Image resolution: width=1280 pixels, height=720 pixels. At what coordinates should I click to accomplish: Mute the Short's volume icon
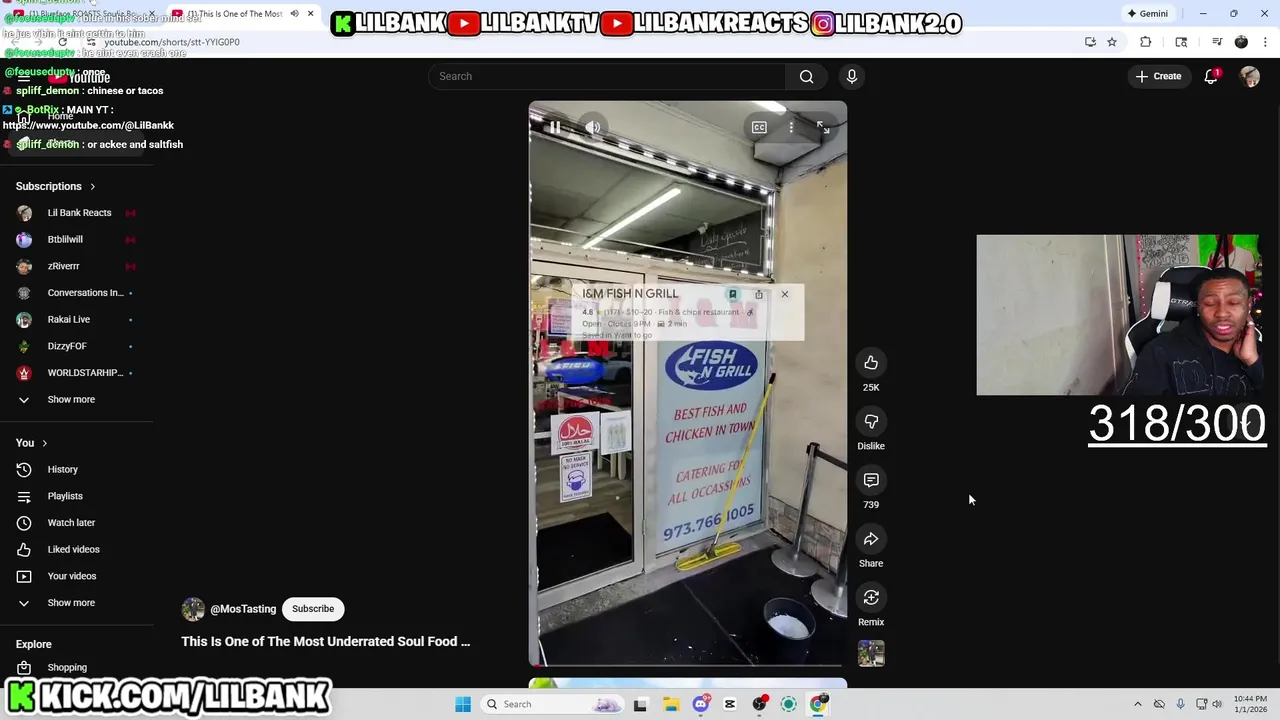[593, 127]
